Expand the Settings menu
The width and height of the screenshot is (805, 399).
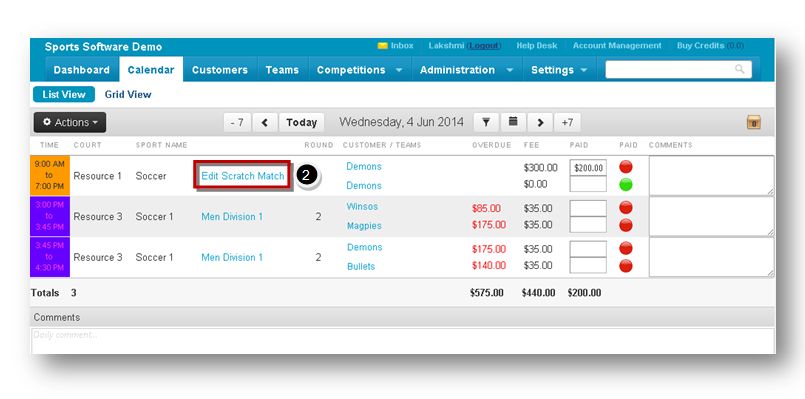click(x=559, y=70)
